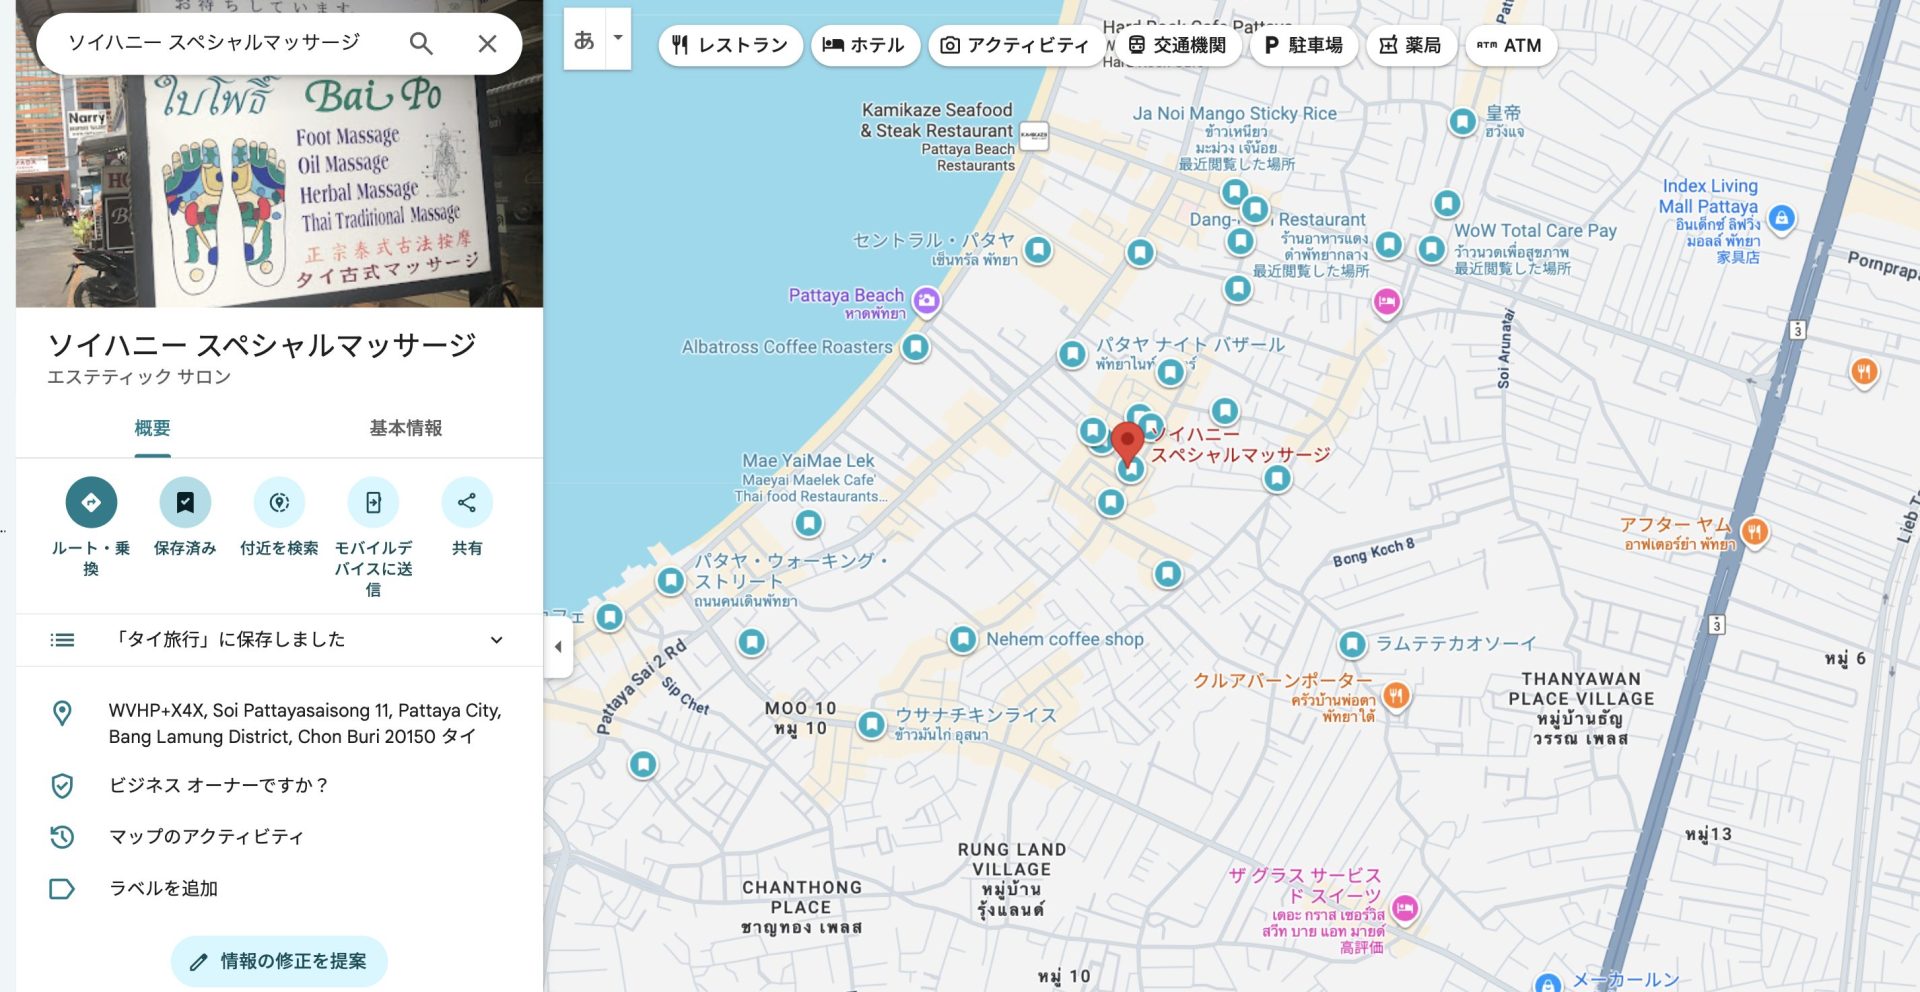Filter map by ホテル chip

coord(864,45)
